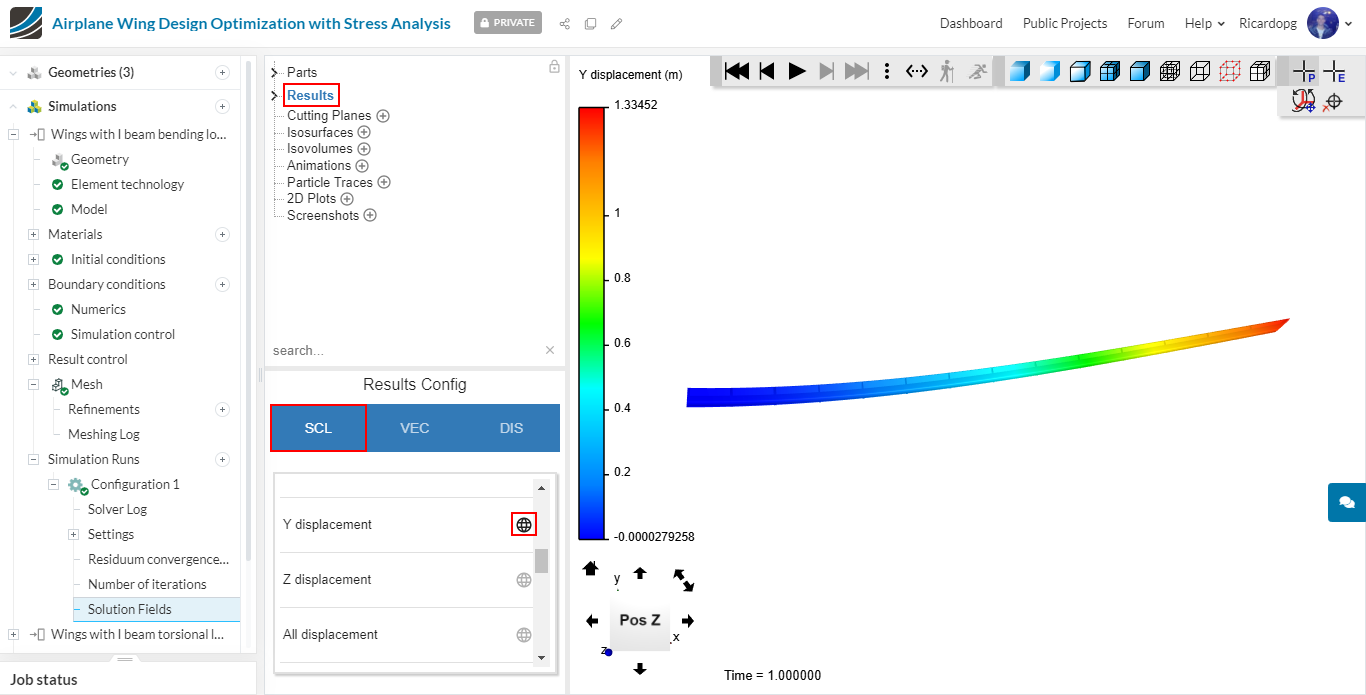Viewport: 1366px width, 695px height.
Task: Select slow walking-person playback speed
Action: (x=946, y=71)
